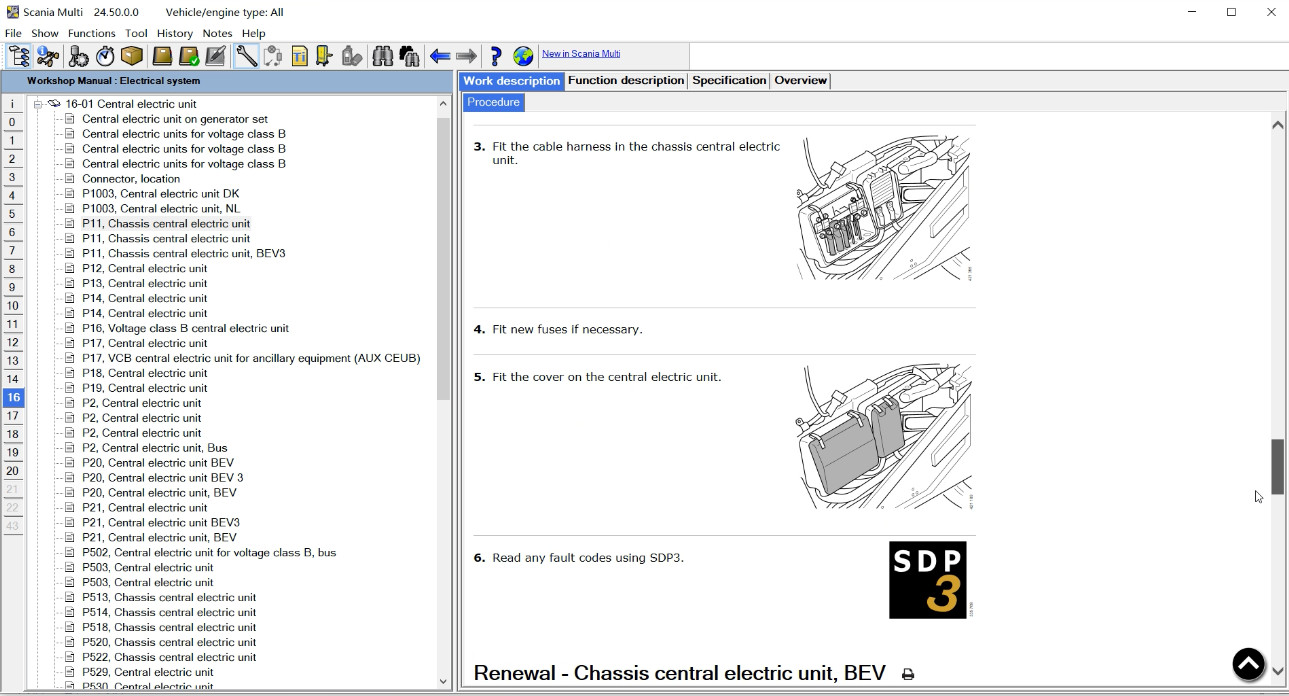Select the Work description tab
The image size is (1289, 696).
coord(512,81)
